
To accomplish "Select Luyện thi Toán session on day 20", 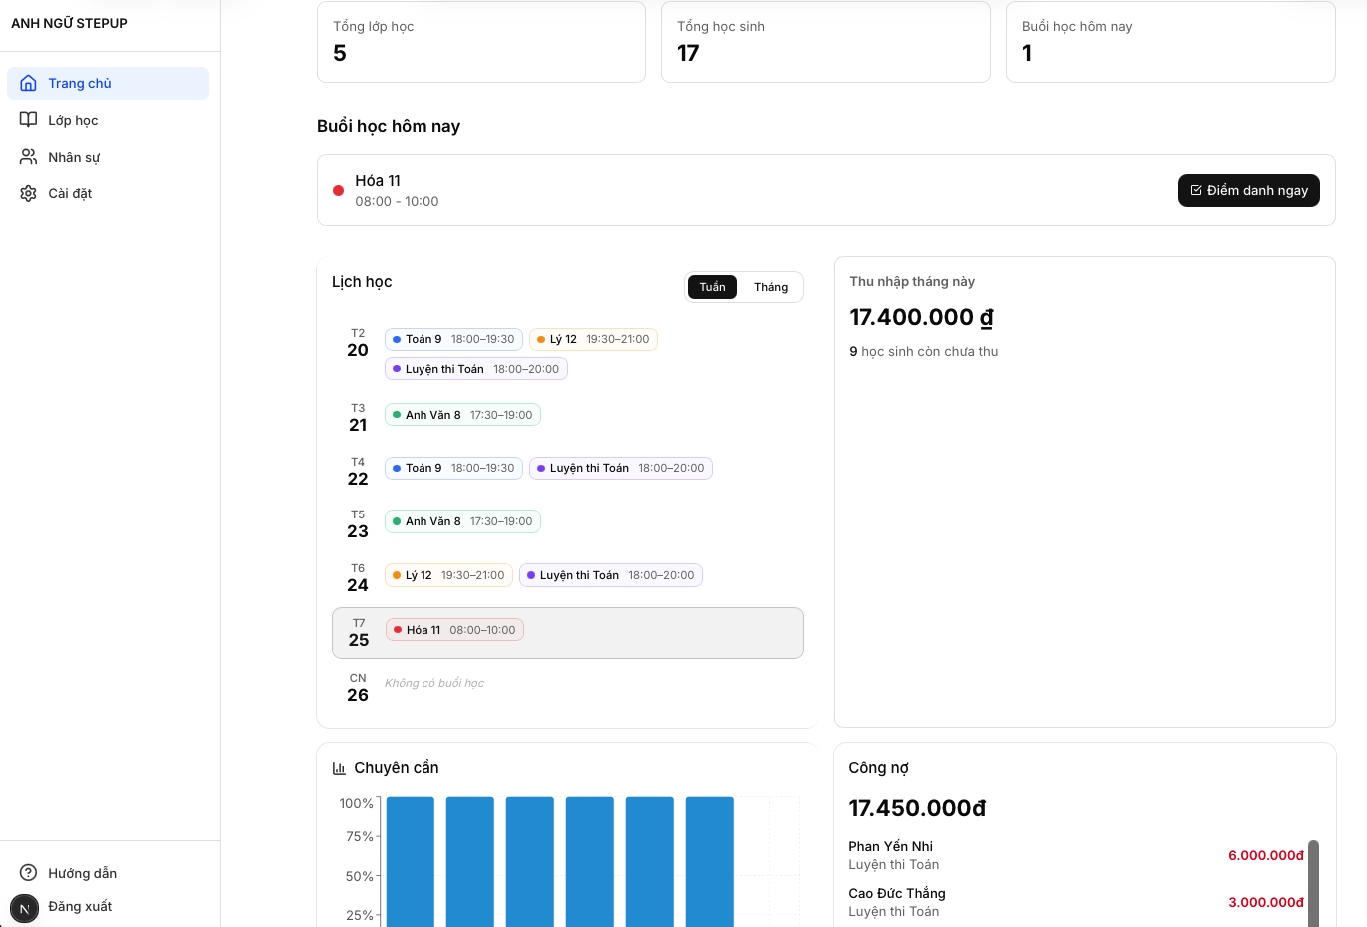I will tap(476, 369).
